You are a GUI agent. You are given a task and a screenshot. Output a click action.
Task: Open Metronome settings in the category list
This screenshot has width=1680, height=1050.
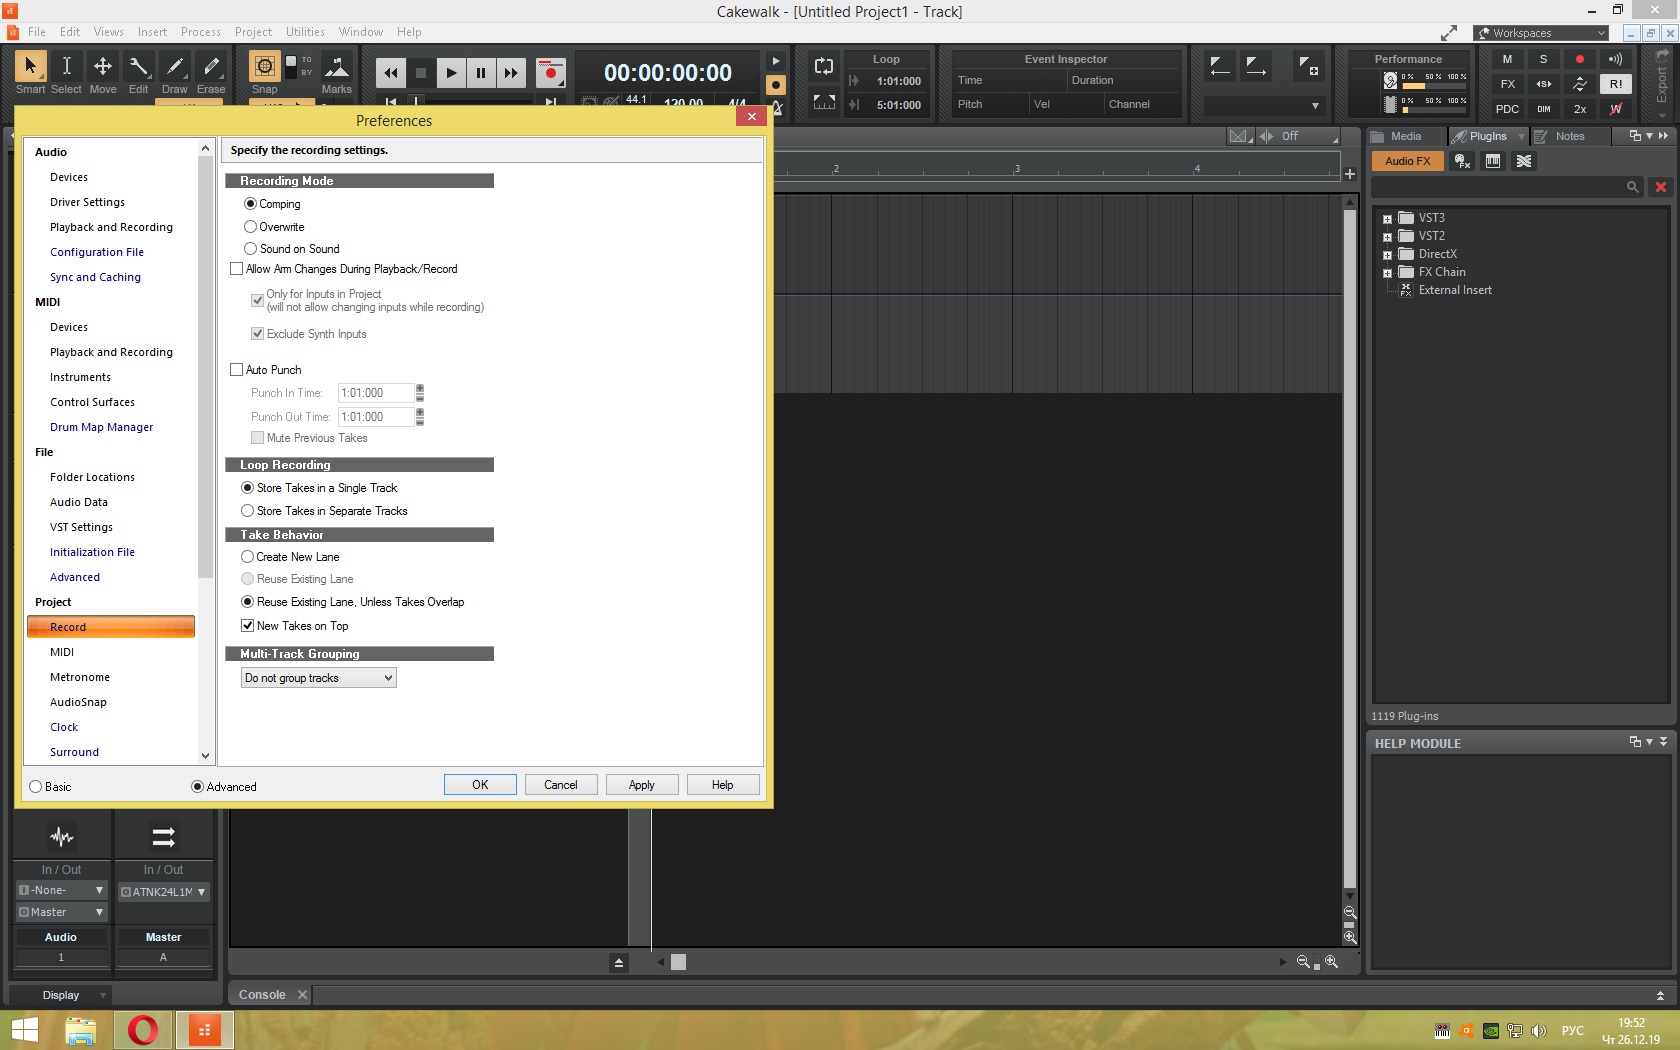tap(80, 677)
